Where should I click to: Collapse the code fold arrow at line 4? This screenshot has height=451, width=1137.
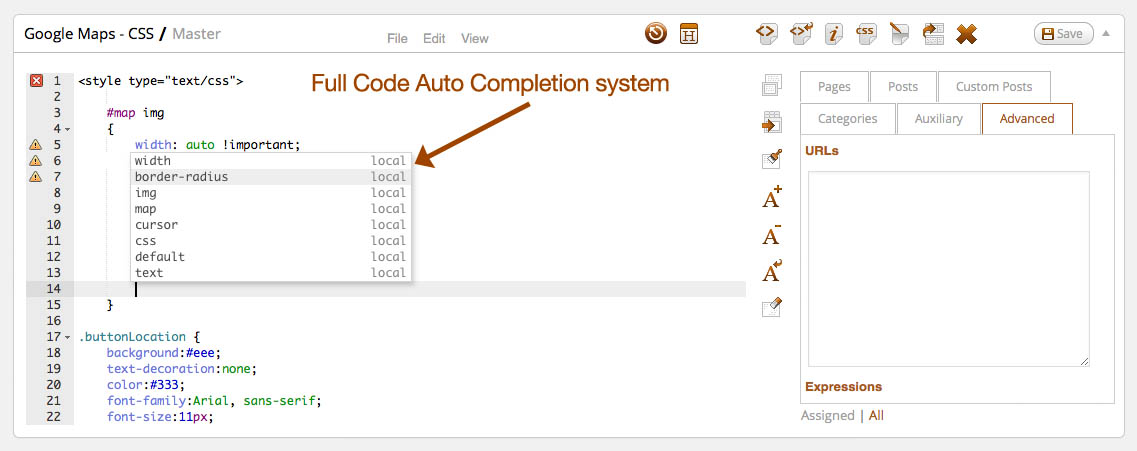point(67,129)
